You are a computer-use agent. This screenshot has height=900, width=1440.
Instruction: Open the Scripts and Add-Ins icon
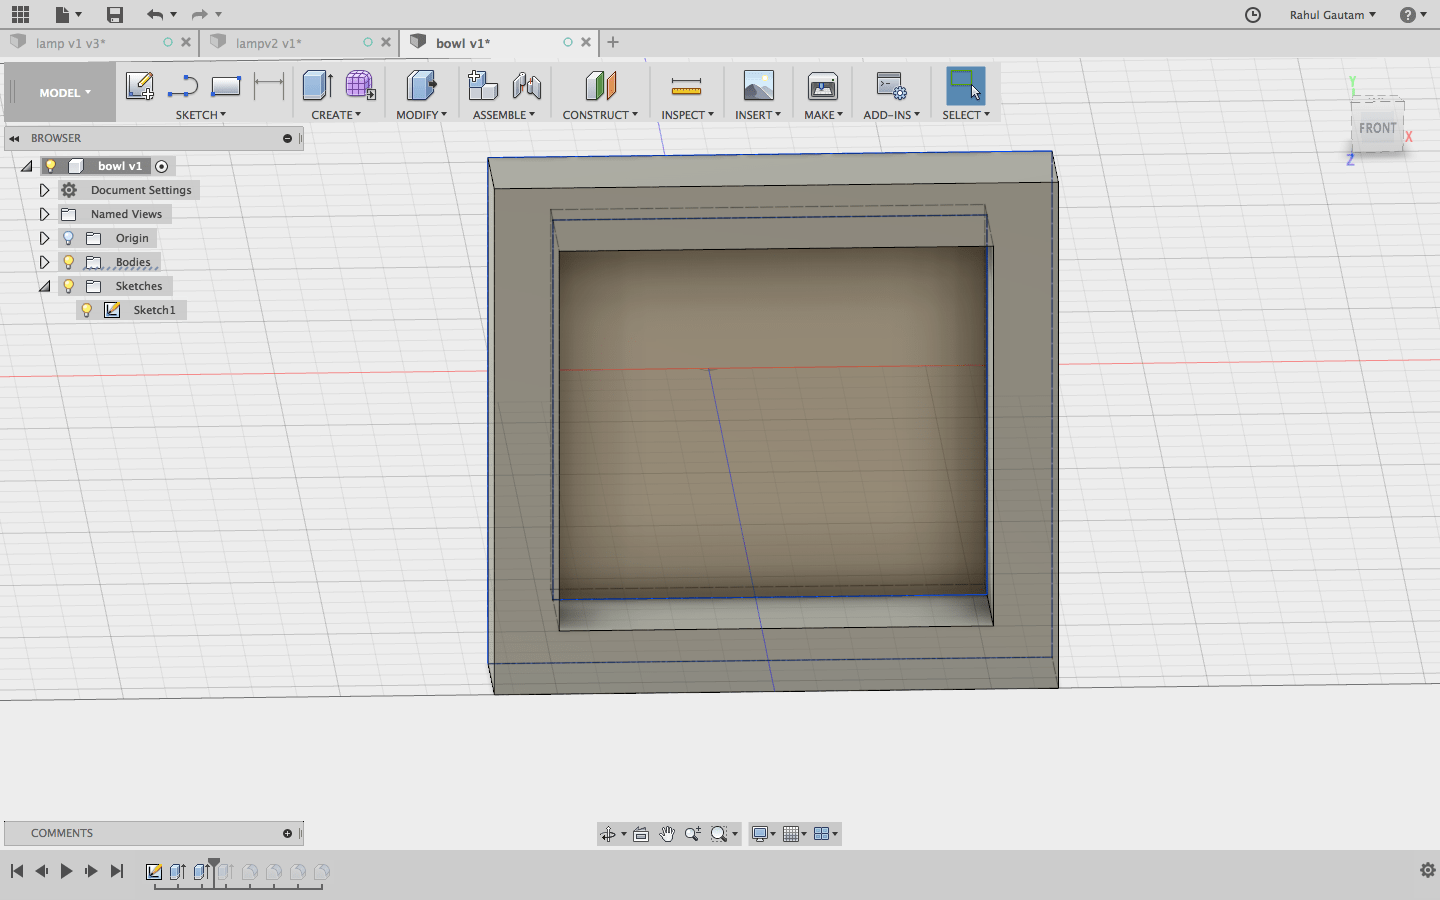pos(891,86)
